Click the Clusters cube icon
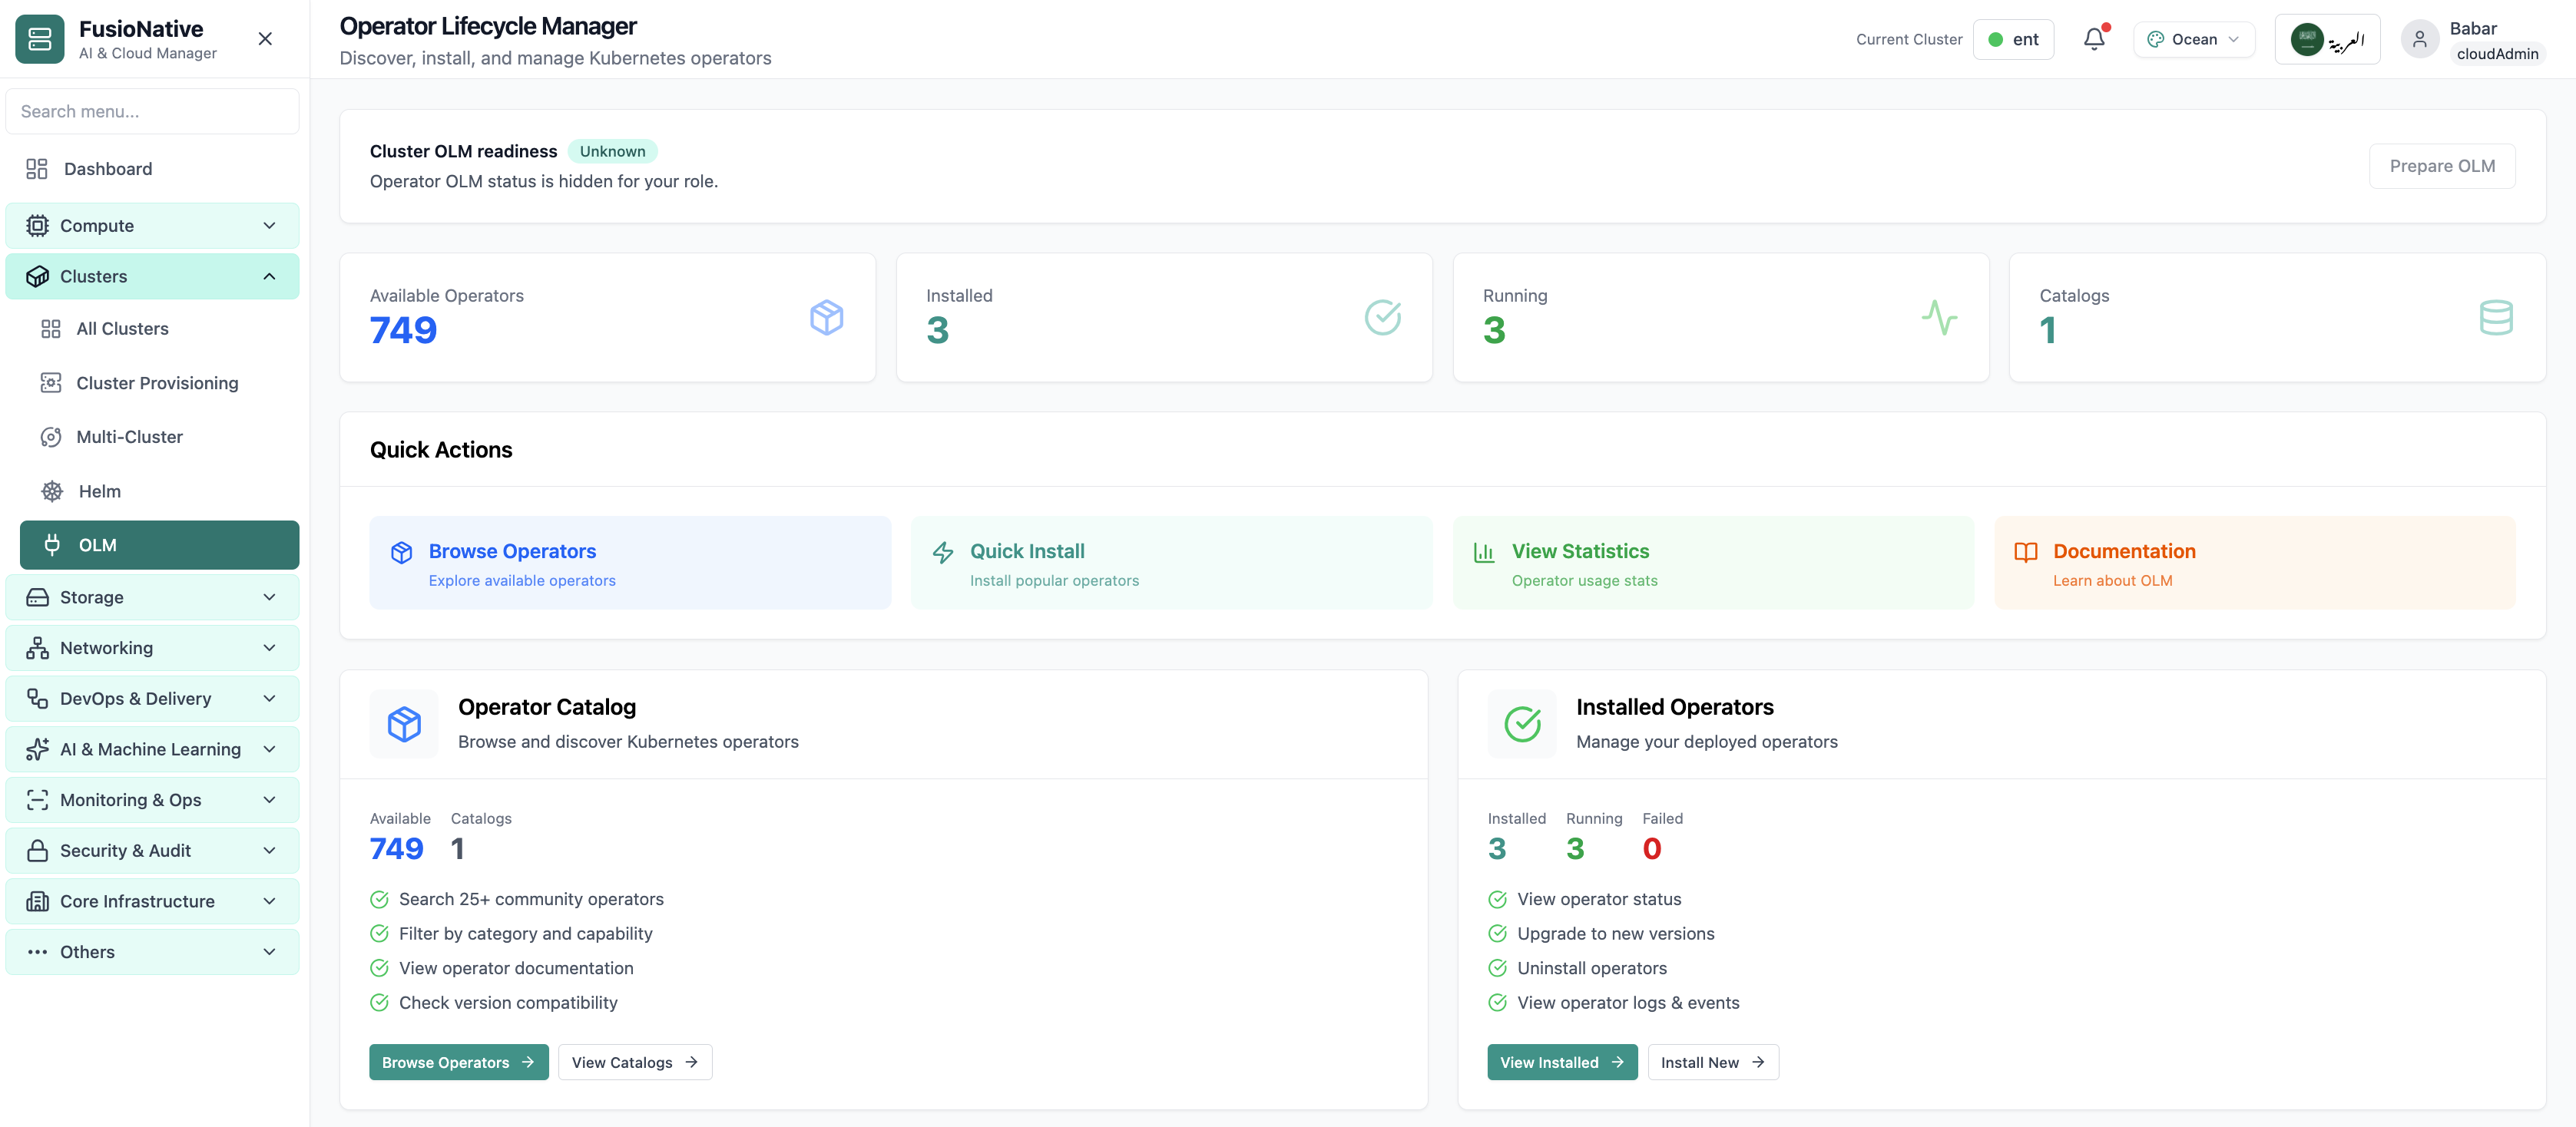The height and width of the screenshot is (1127, 2576). point(37,277)
